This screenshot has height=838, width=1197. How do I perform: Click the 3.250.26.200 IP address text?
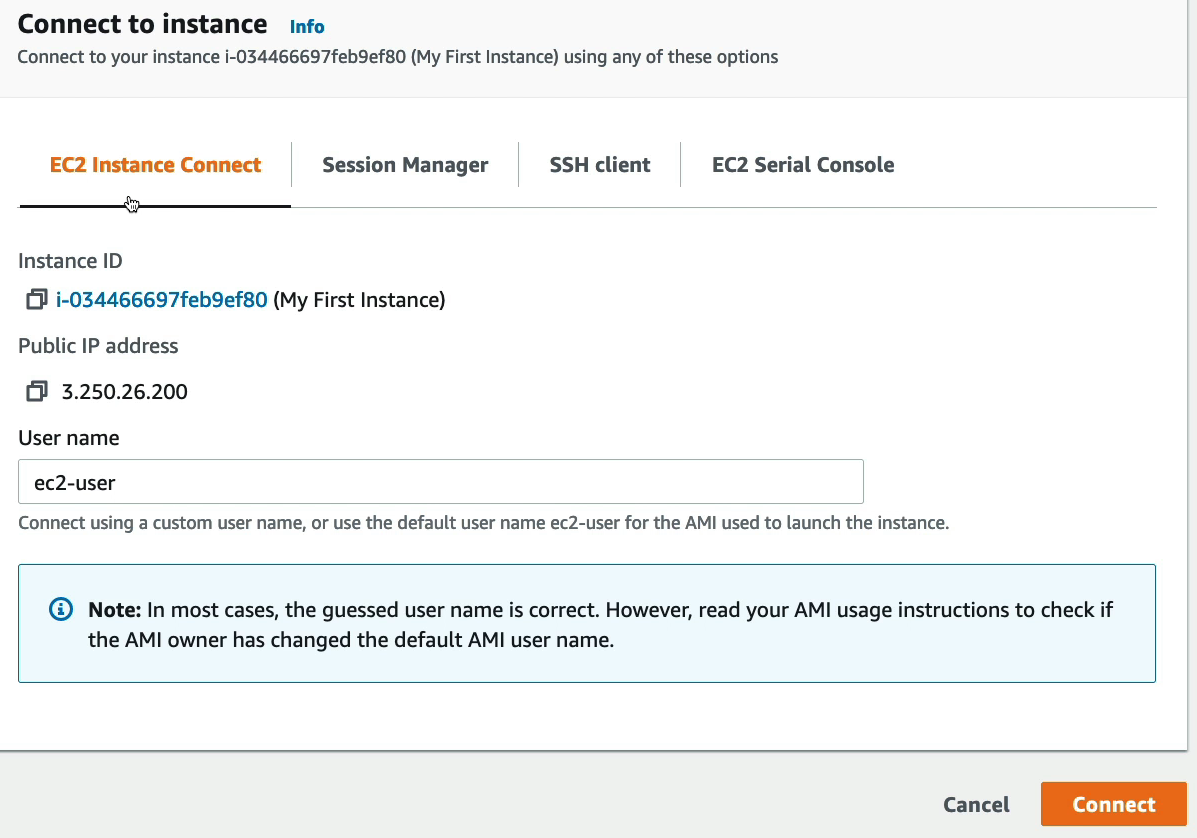coord(125,392)
